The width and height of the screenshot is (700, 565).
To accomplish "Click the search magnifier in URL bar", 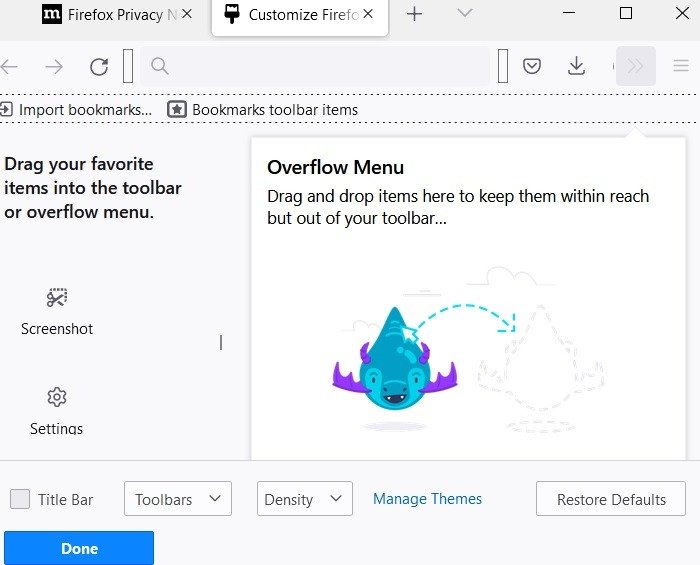I will tap(159, 66).
